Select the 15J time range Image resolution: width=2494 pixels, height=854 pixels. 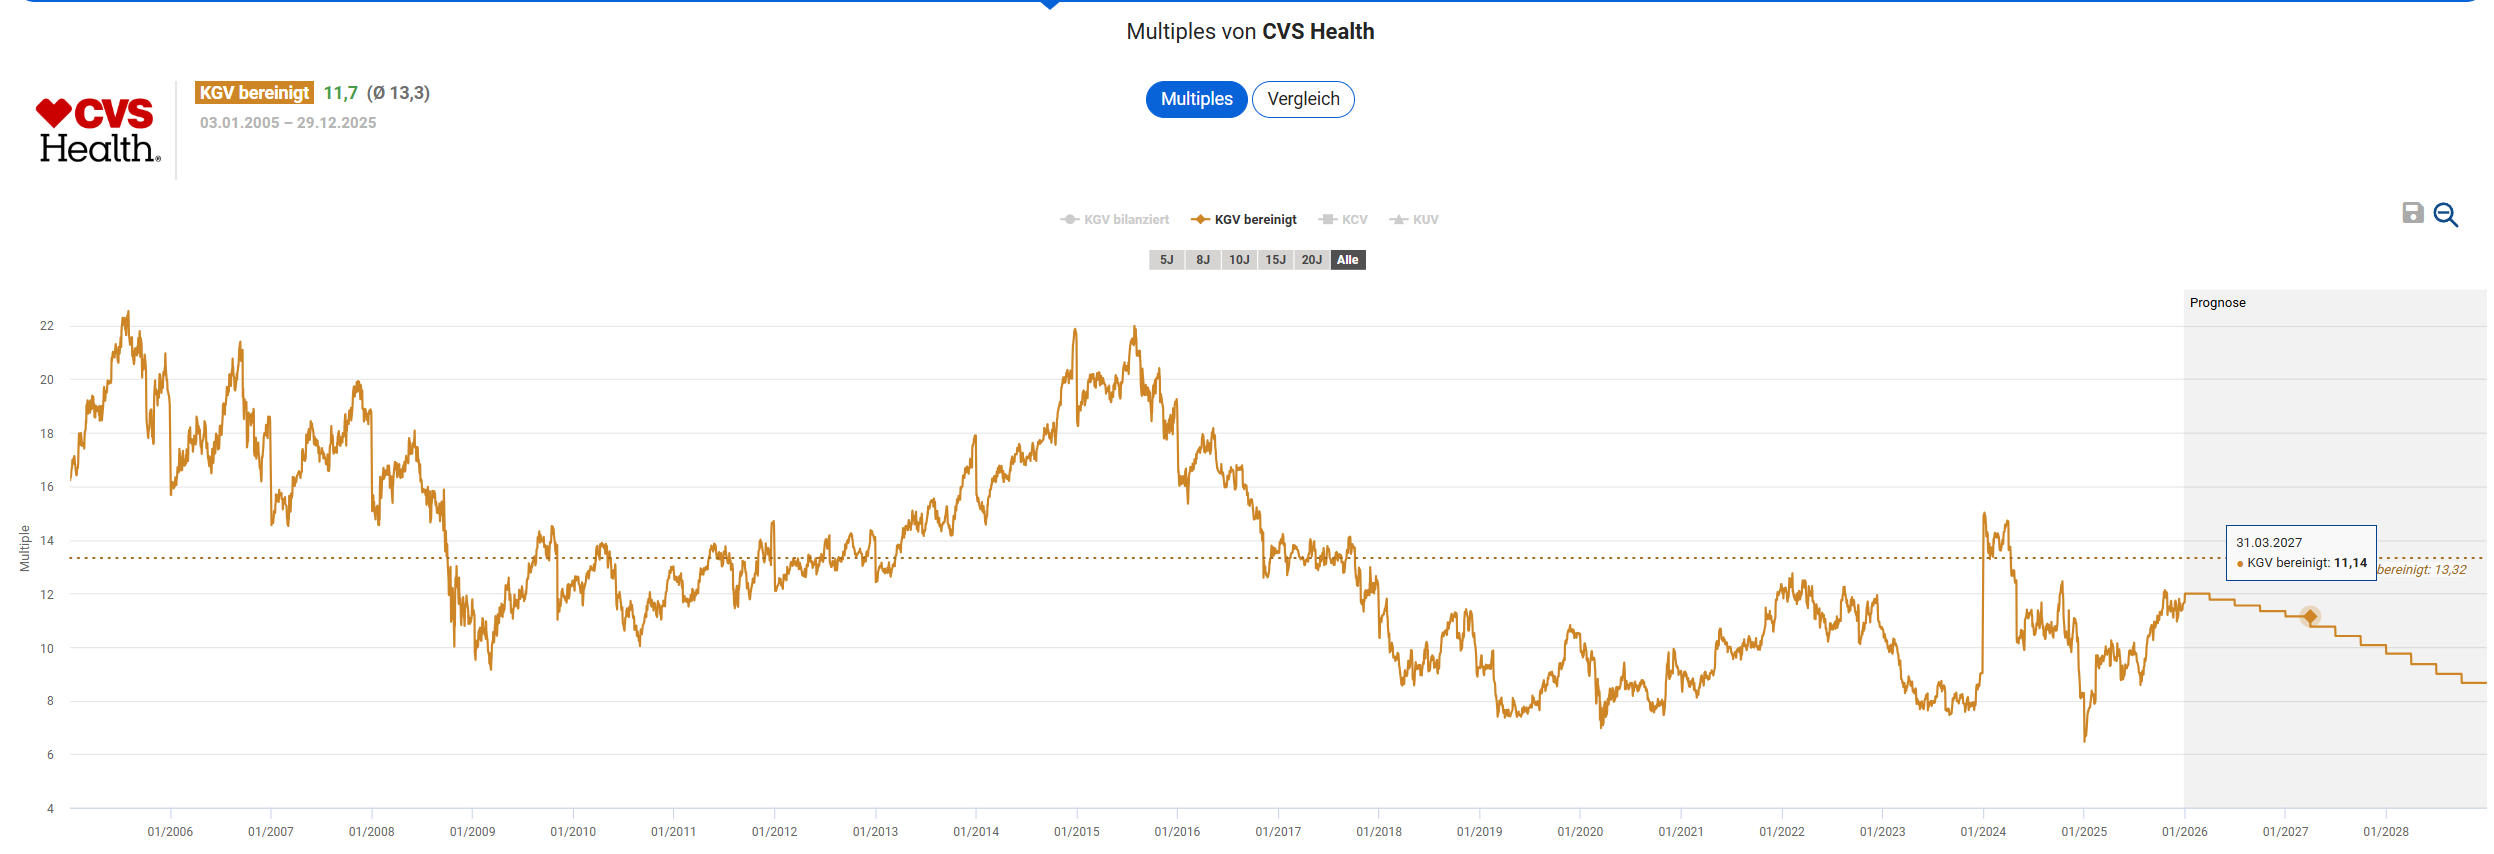click(x=1275, y=260)
